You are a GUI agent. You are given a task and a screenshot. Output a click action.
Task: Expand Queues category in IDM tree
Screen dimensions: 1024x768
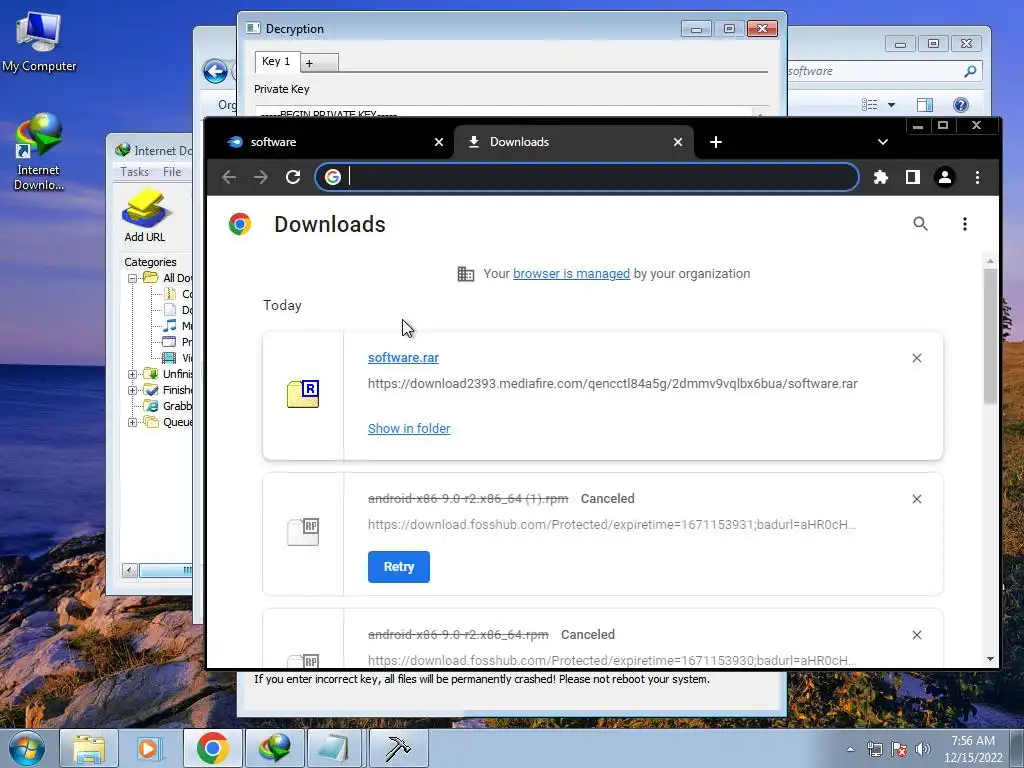(x=133, y=422)
